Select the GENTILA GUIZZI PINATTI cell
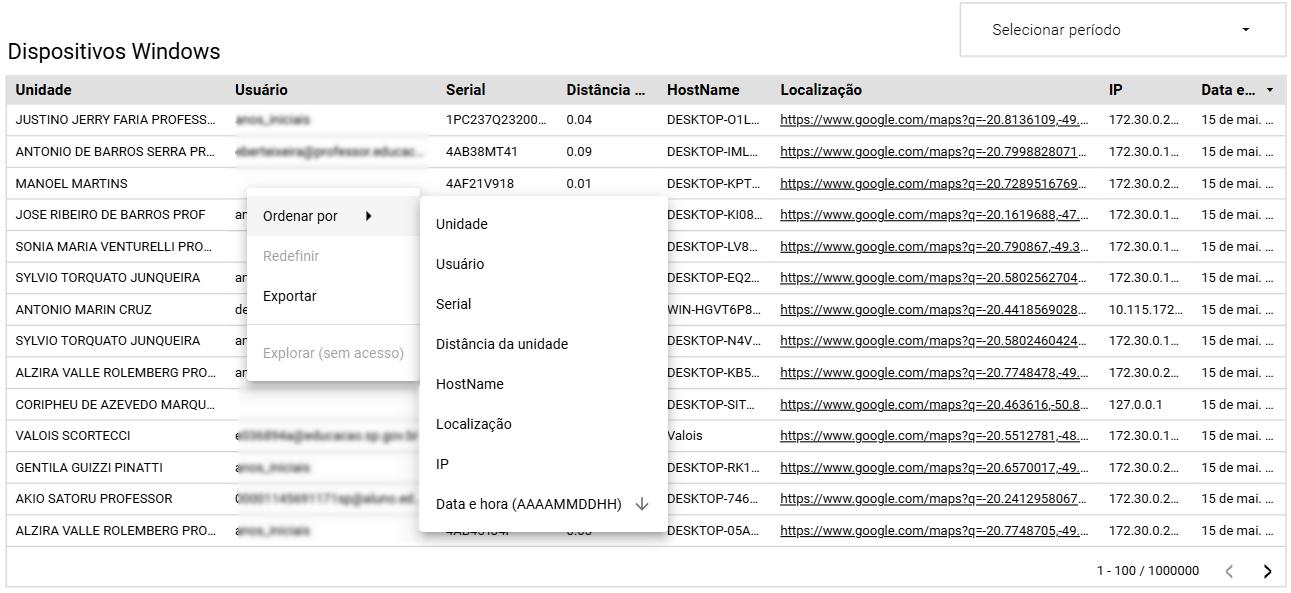The width and height of the screenshot is (1291, 593). pyautogui.click(x=89, y=468)
